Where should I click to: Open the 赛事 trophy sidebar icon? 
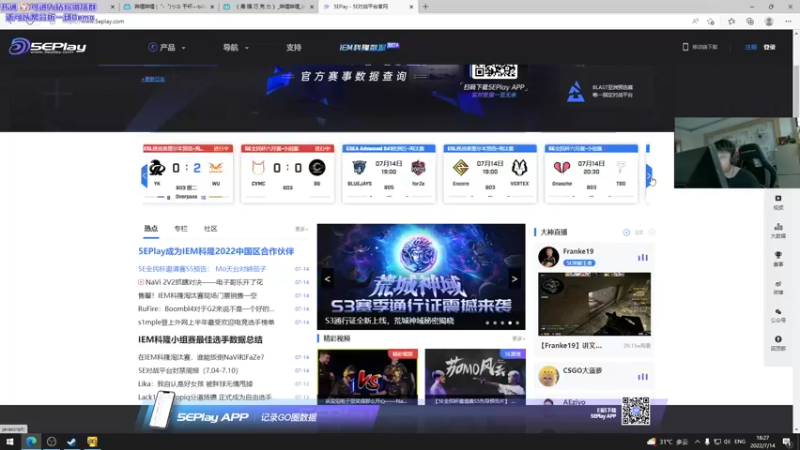(778, 259)
